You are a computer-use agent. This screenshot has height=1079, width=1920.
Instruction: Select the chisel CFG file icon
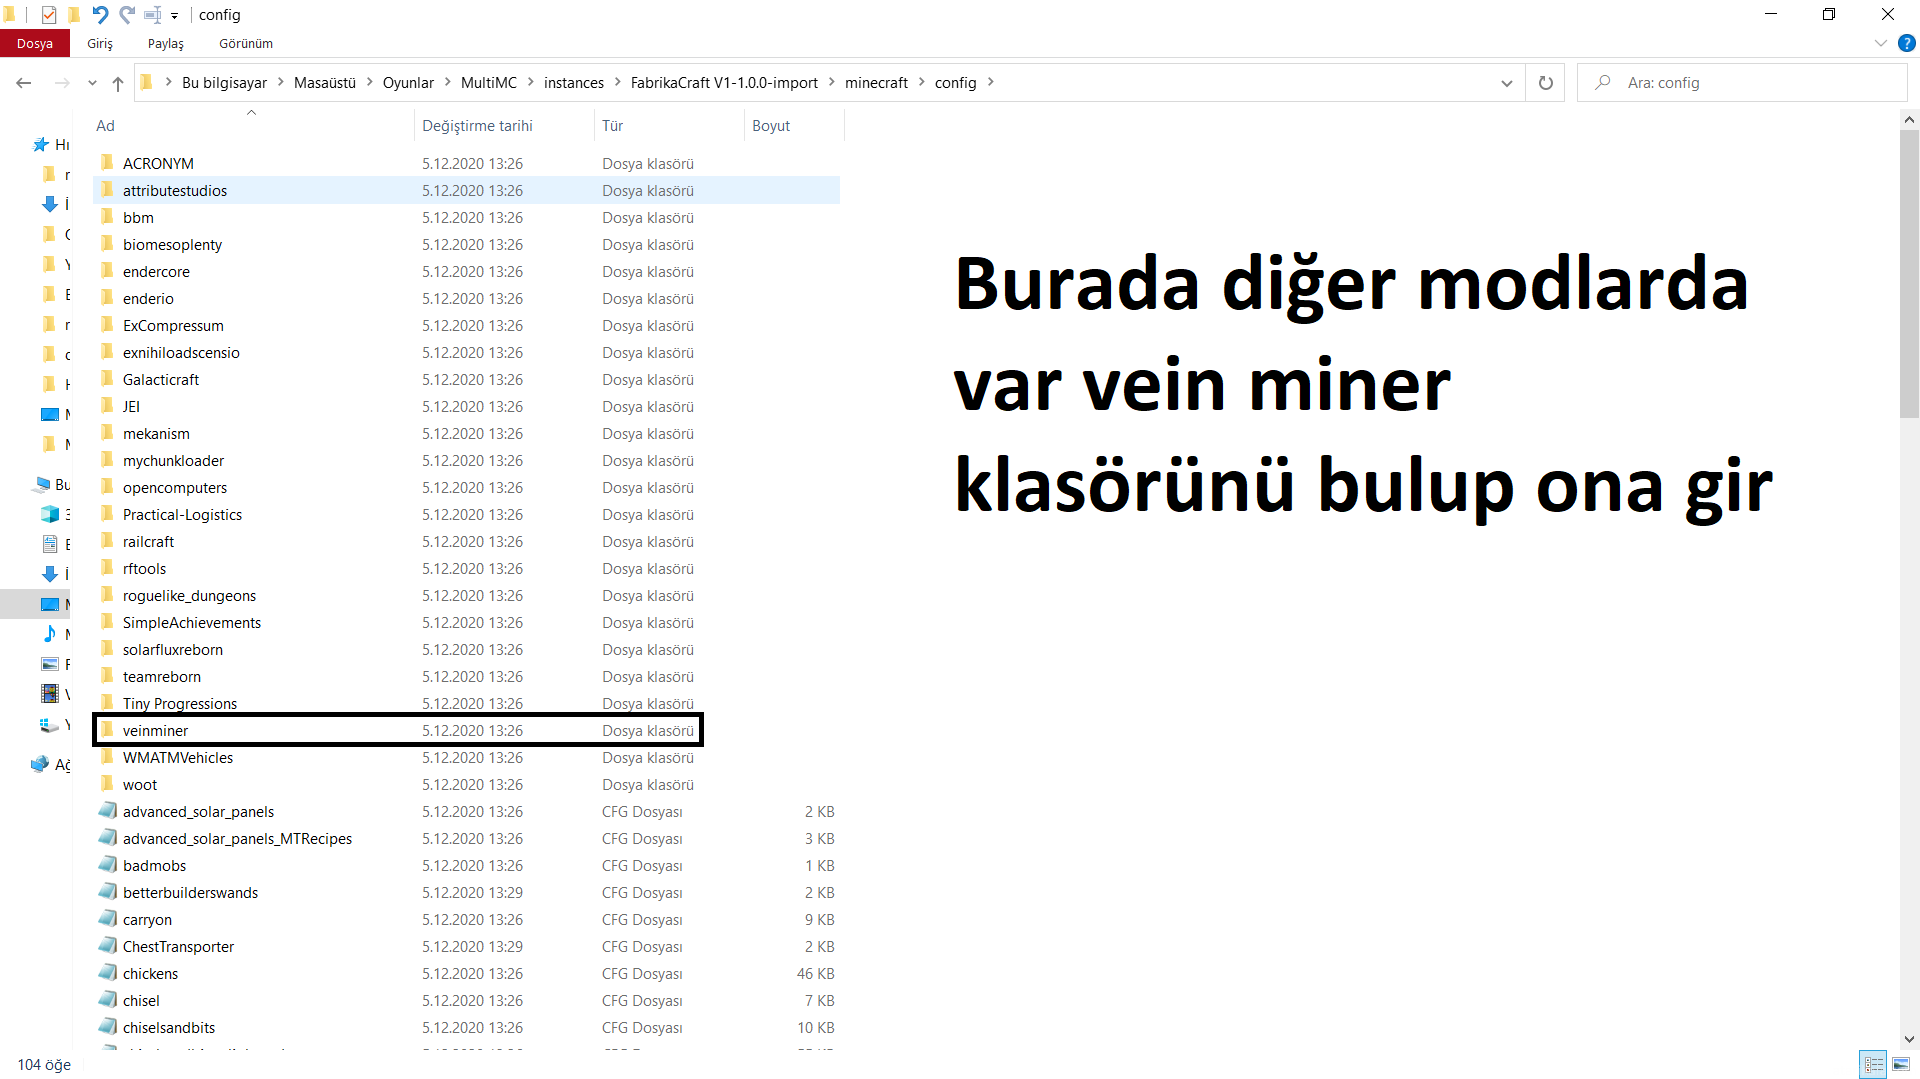pos(107,1000)
